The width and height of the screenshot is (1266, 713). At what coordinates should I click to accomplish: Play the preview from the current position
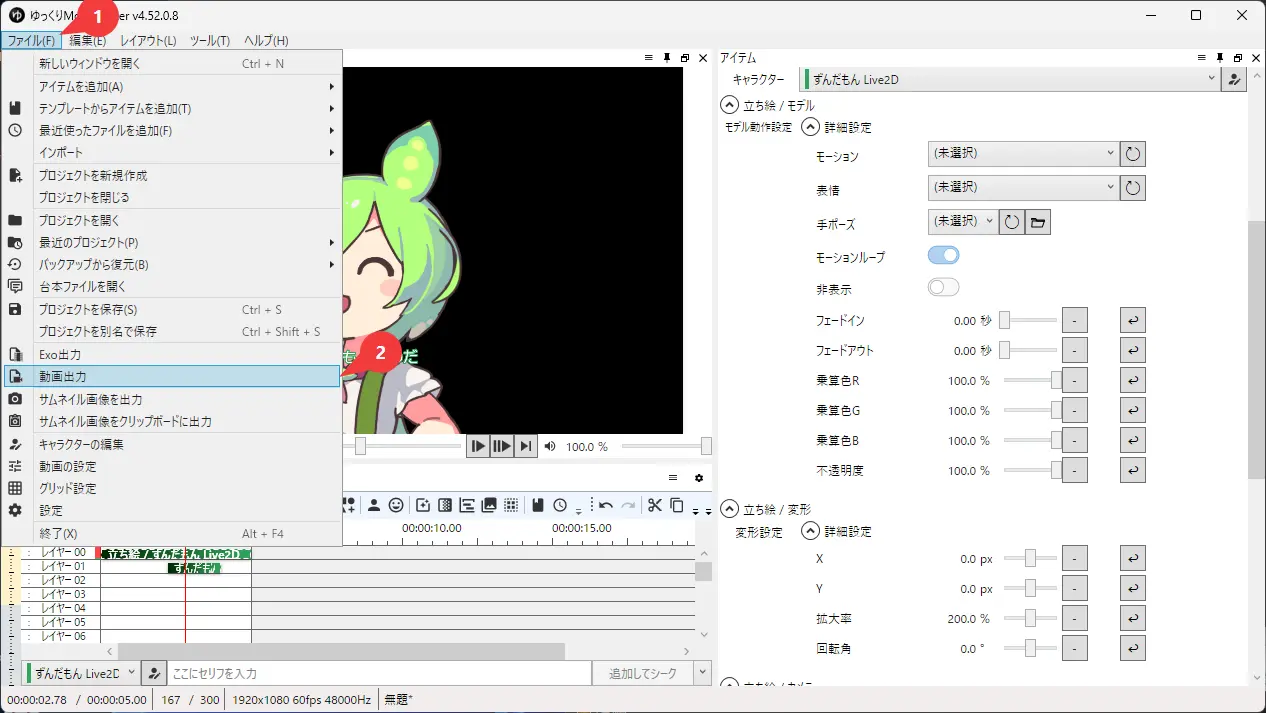[478, 446]
